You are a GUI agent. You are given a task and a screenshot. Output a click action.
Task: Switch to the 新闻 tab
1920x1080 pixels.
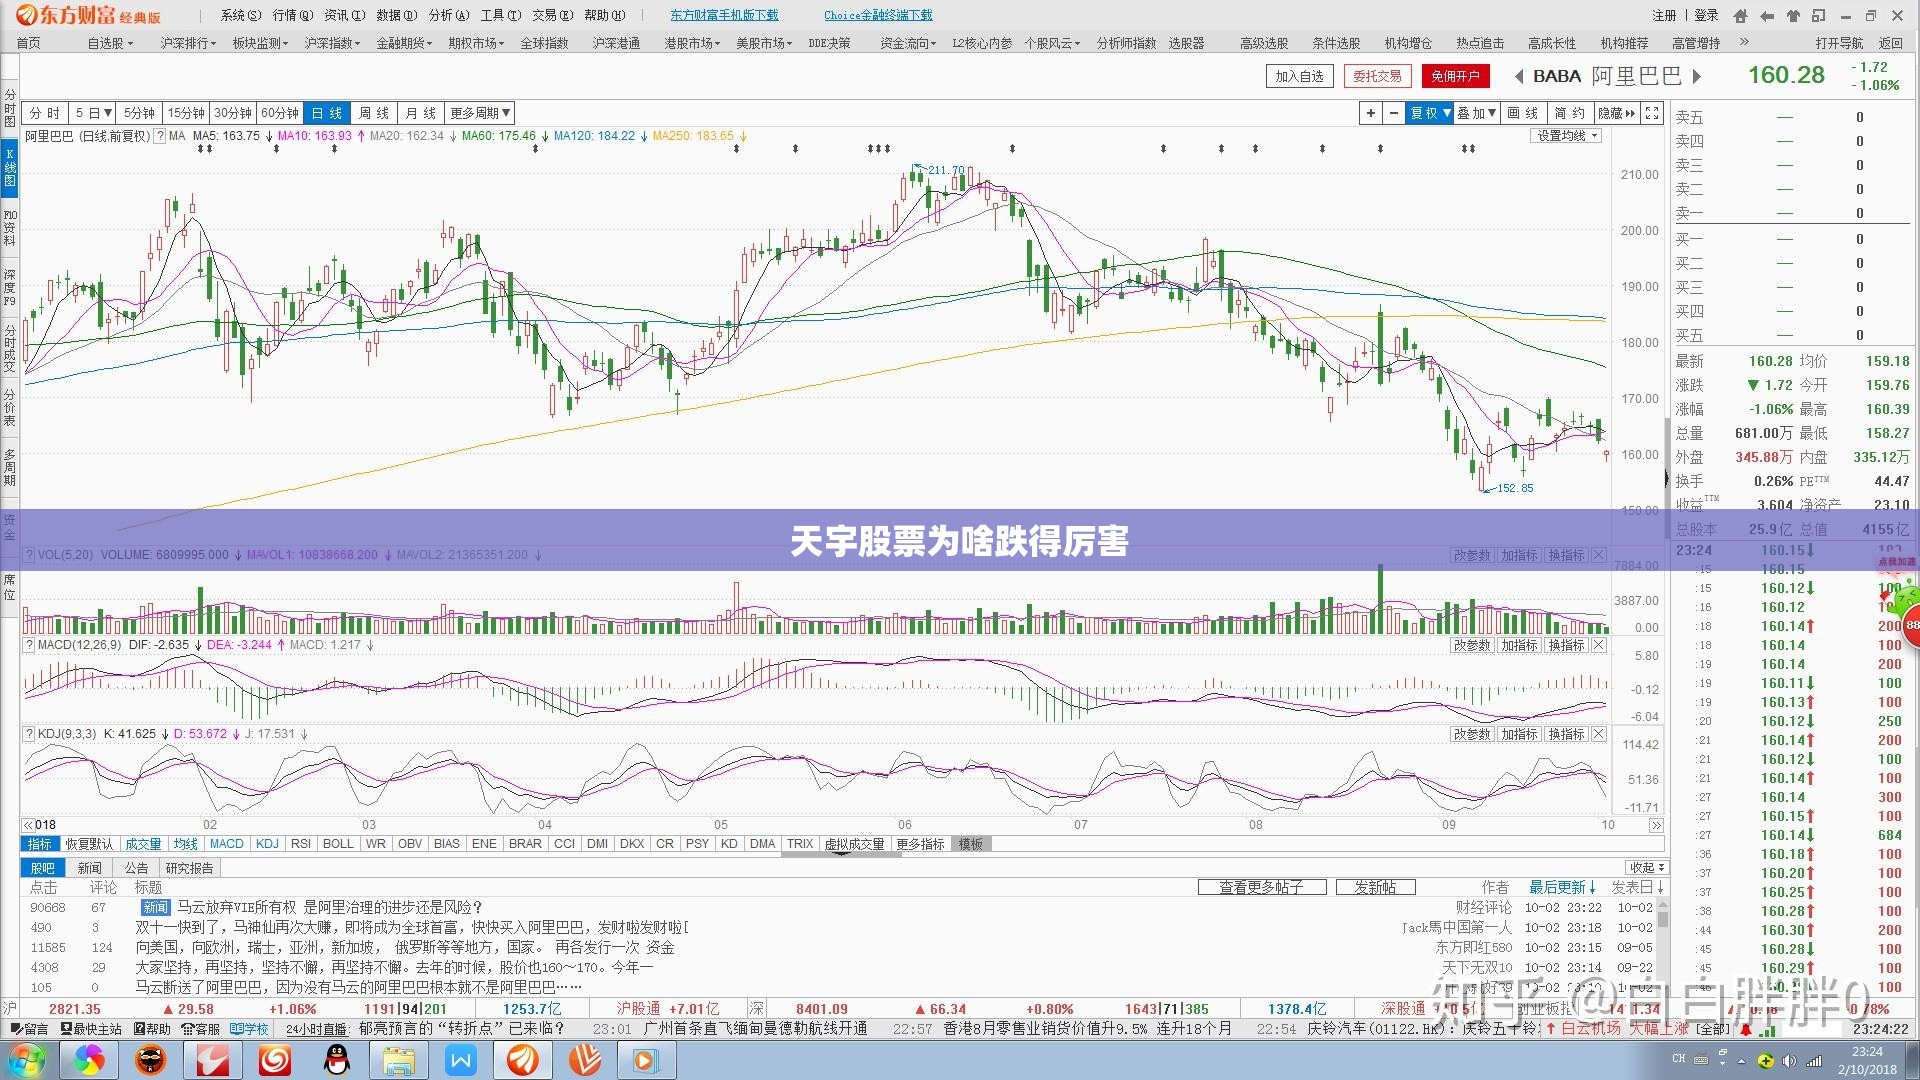[90, 868]
